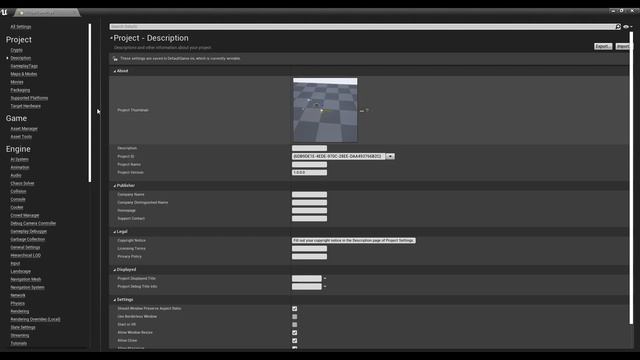The image size is (640, 360).
Task: Open the Garbage Collection settings
Action: point(28,240)
